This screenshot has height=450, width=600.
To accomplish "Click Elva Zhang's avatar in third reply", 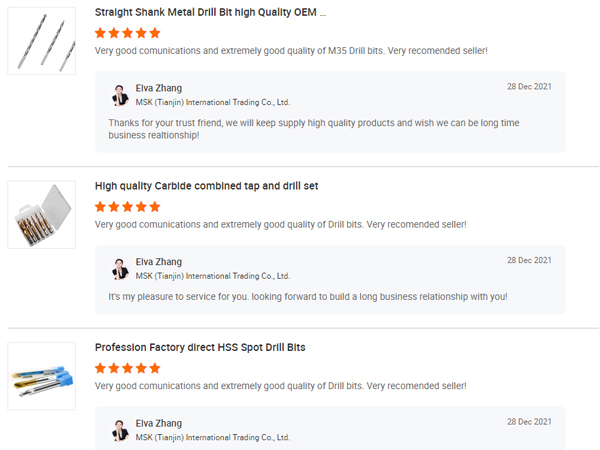I will (120, 430).
